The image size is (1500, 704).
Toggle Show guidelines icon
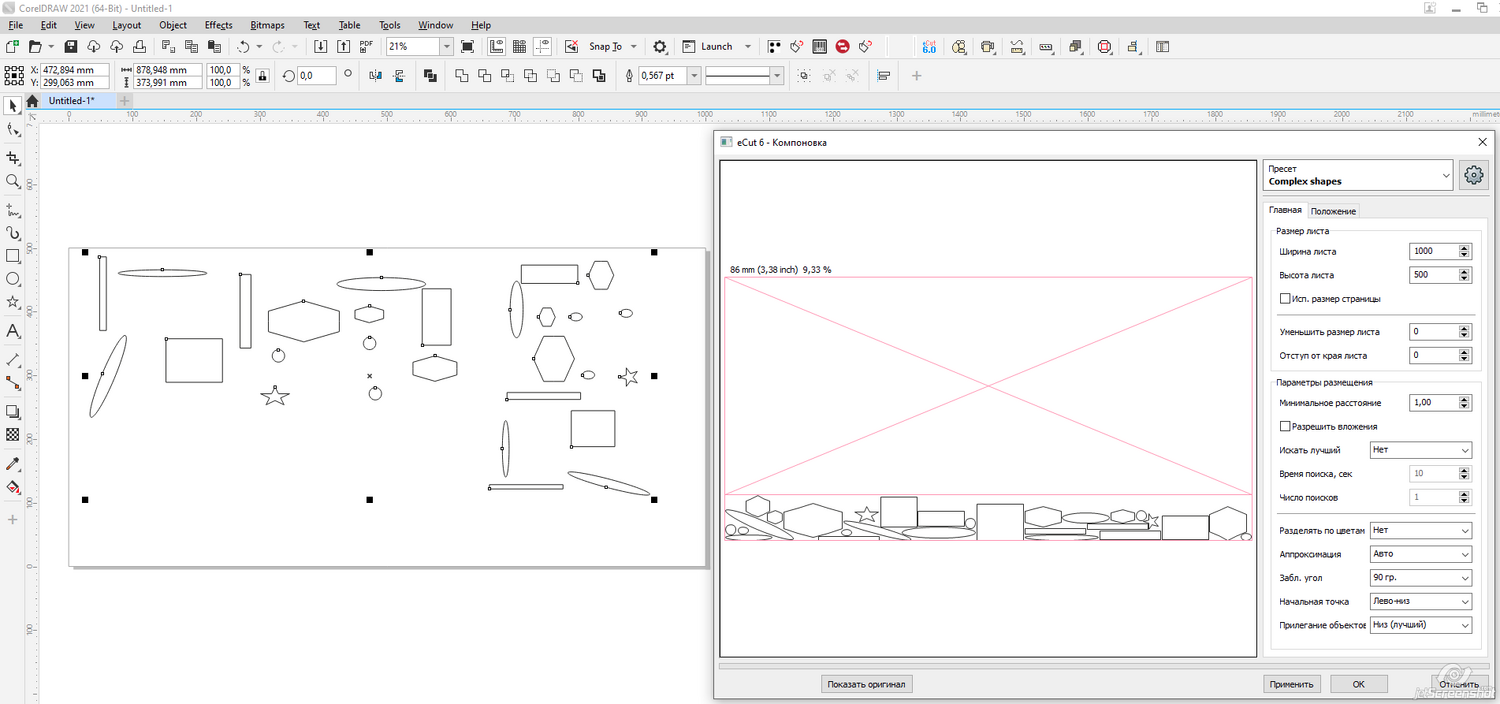click(543, 46)
